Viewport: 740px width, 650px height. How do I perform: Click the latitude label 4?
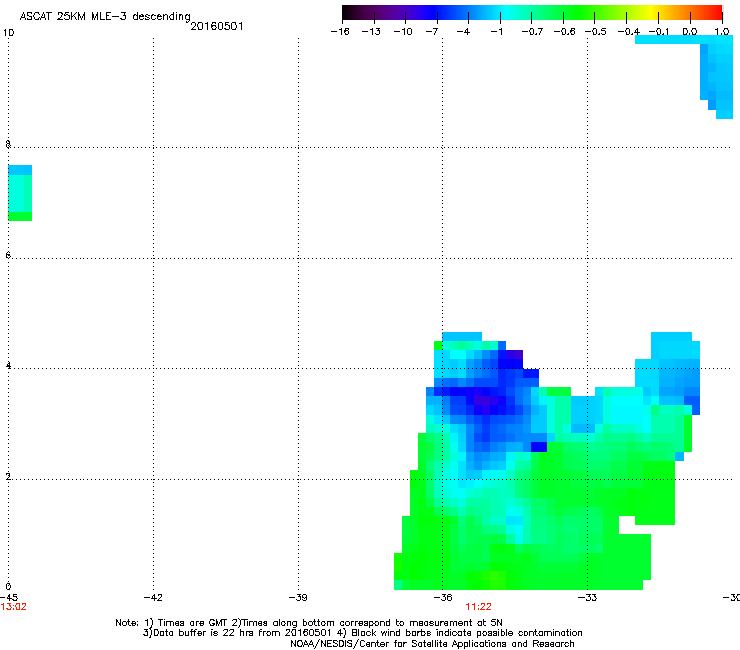click(x=8, y=365)
